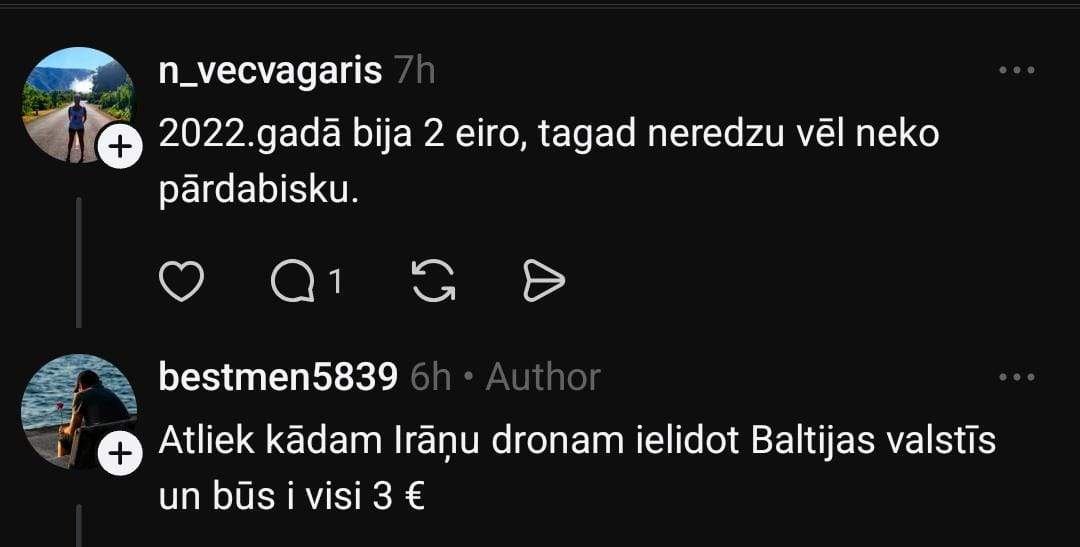
Task: Click the thread line below bestmen5839's avatar
Action: 79,526
